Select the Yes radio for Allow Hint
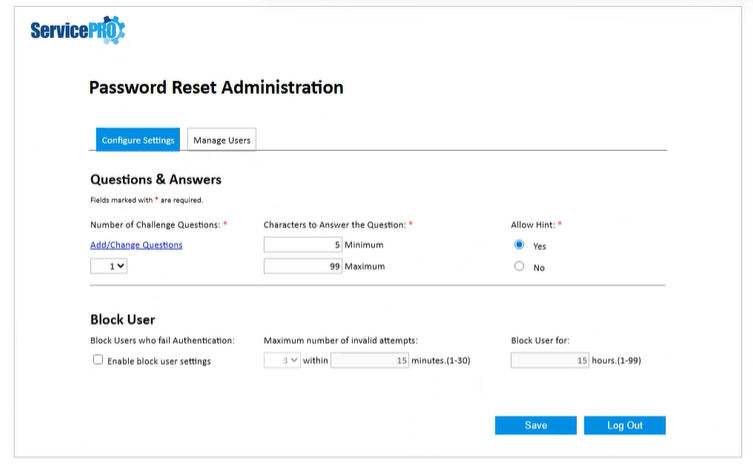Image resolution: width=753 pixels, height=467 pixels. point(519,245)
